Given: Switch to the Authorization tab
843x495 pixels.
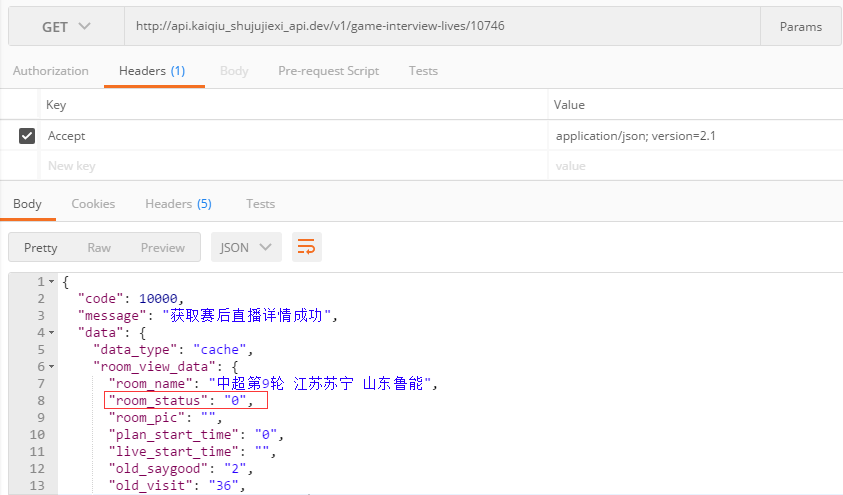Looking at the screenshot, I should click(x=51, y=71).
